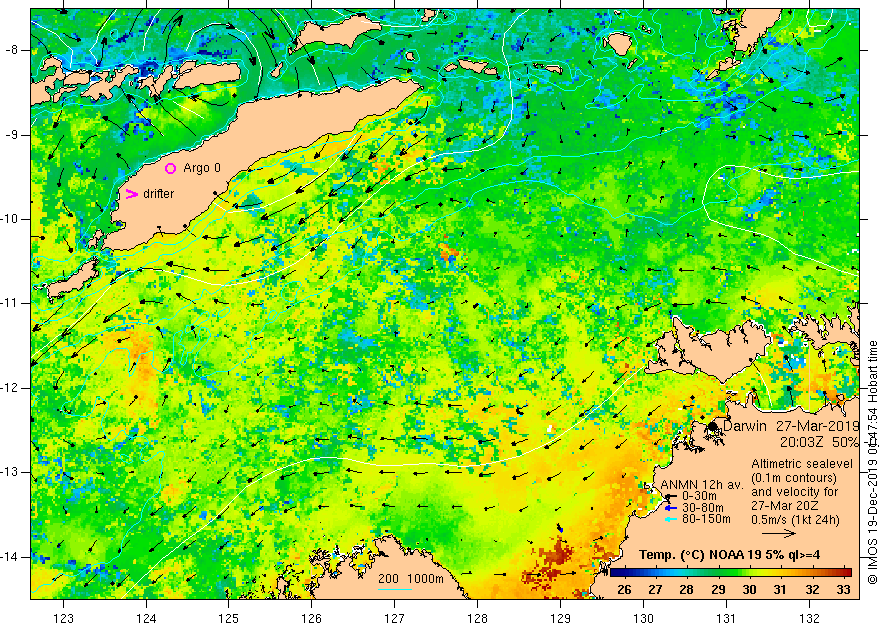Click the dark red end of temperature colorbar
Screen dimensions: 880x630
click(x=846, y=573)
